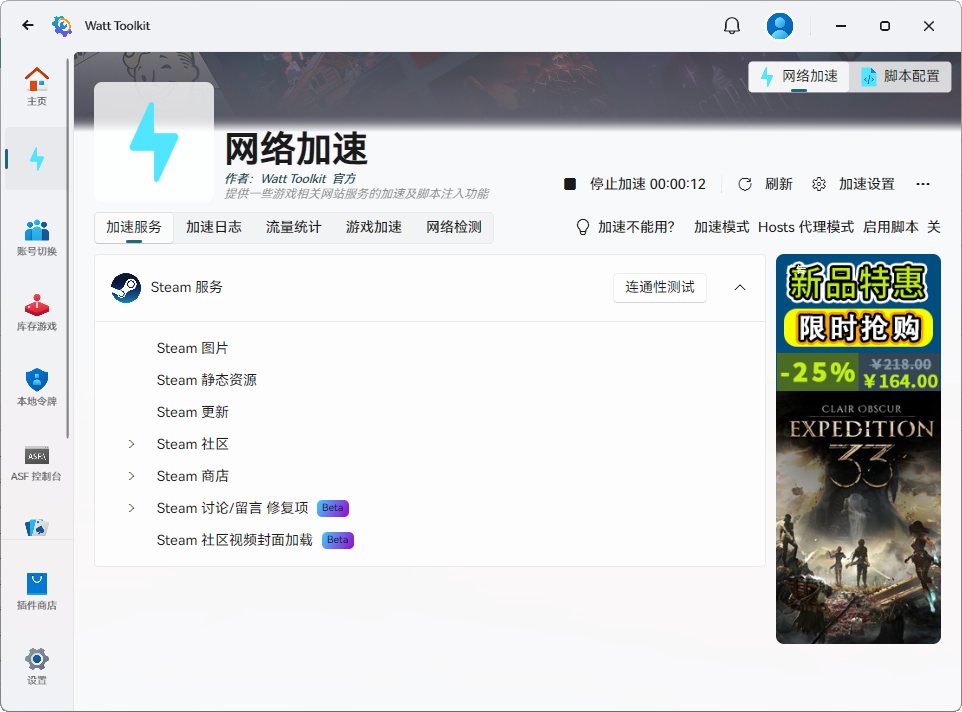Screen dimensions: 962x712
Task: Select the lightning 网络加速 sidebar icon
Action: point(37,157)
